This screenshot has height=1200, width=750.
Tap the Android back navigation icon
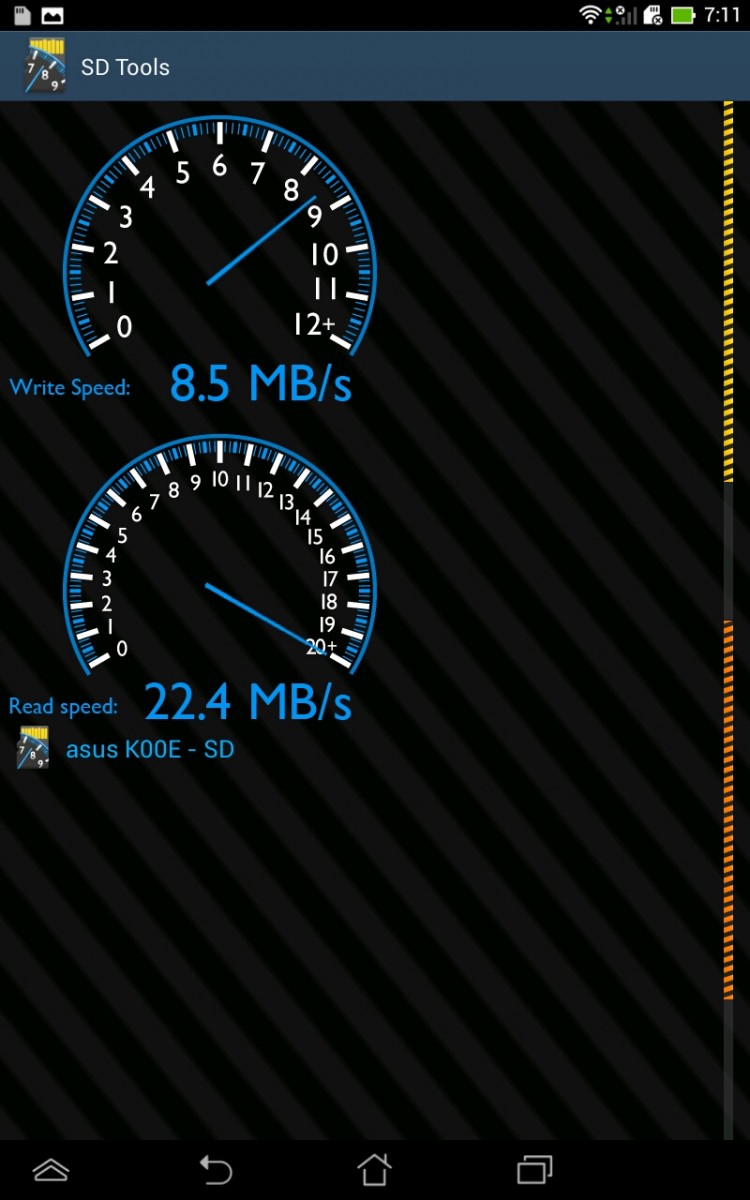(x=214, y=1169)
